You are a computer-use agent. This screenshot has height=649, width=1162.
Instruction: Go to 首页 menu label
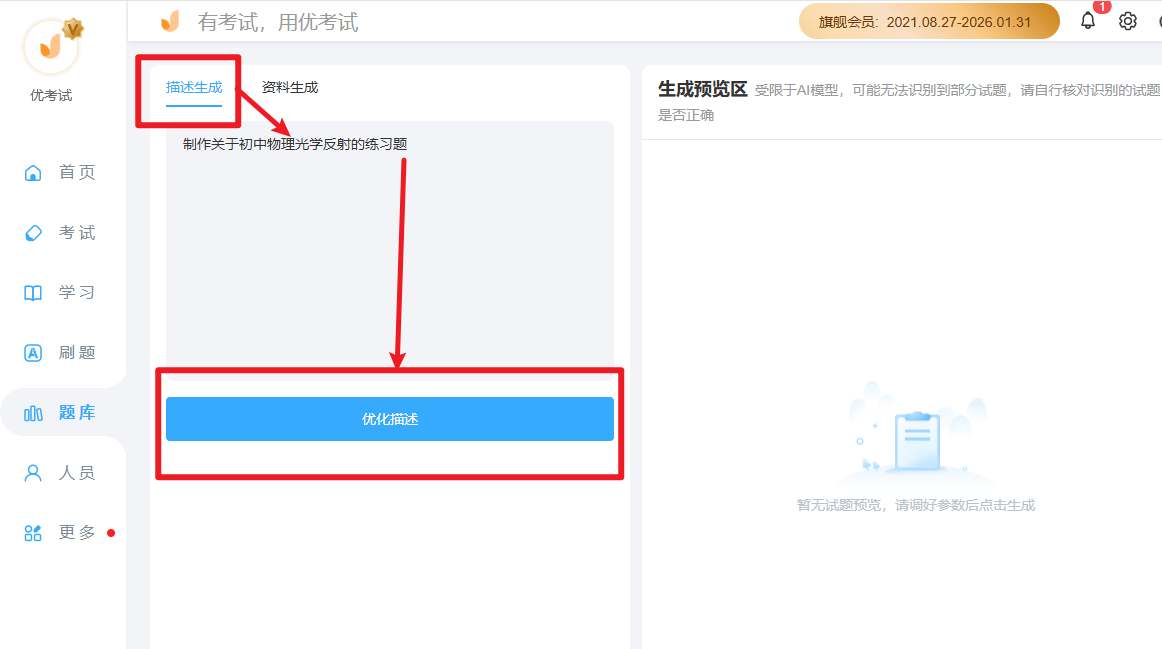click(77, 173)
